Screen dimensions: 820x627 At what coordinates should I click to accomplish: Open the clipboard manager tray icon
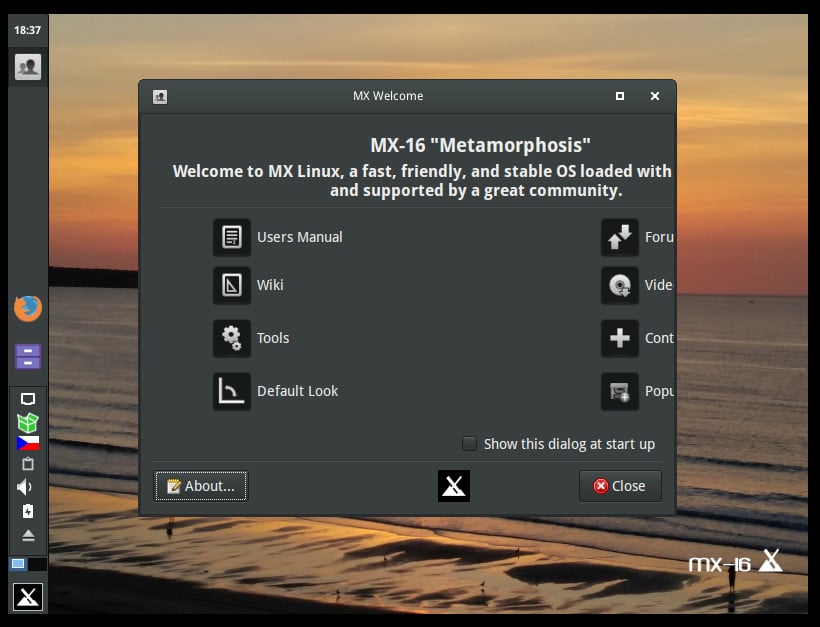pyautogui.click(x=28, y=464)
